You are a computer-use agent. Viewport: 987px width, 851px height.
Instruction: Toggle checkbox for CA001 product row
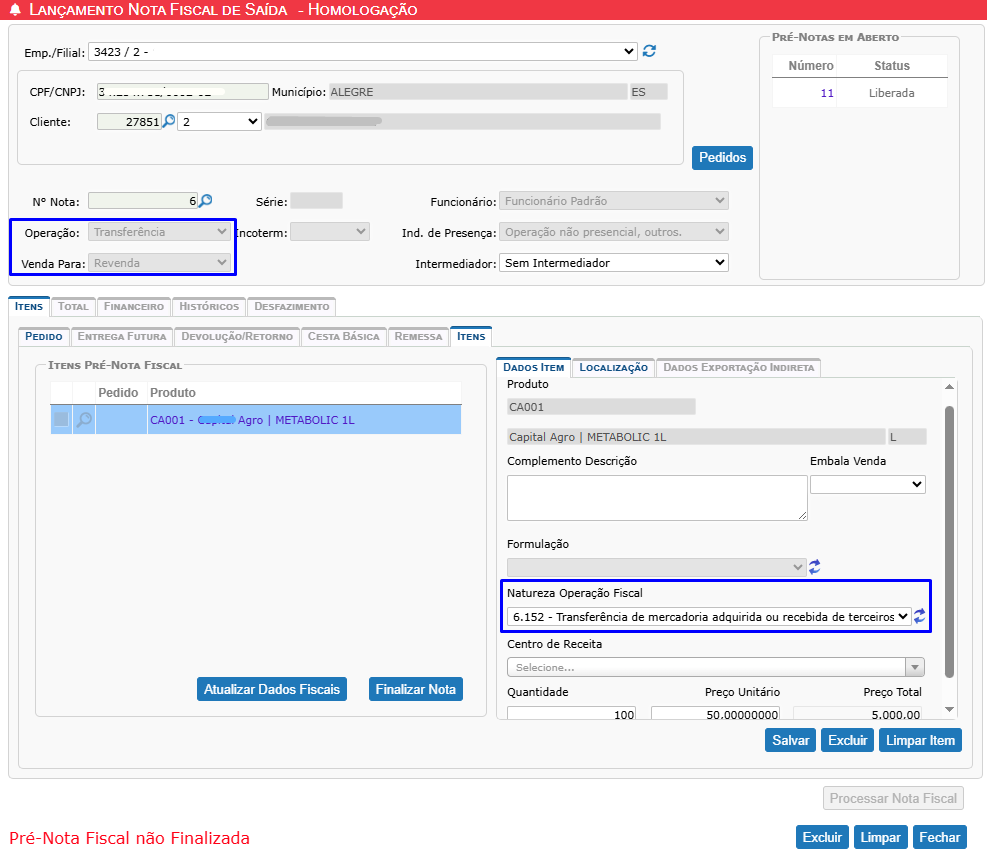click(x=61, y=420)
